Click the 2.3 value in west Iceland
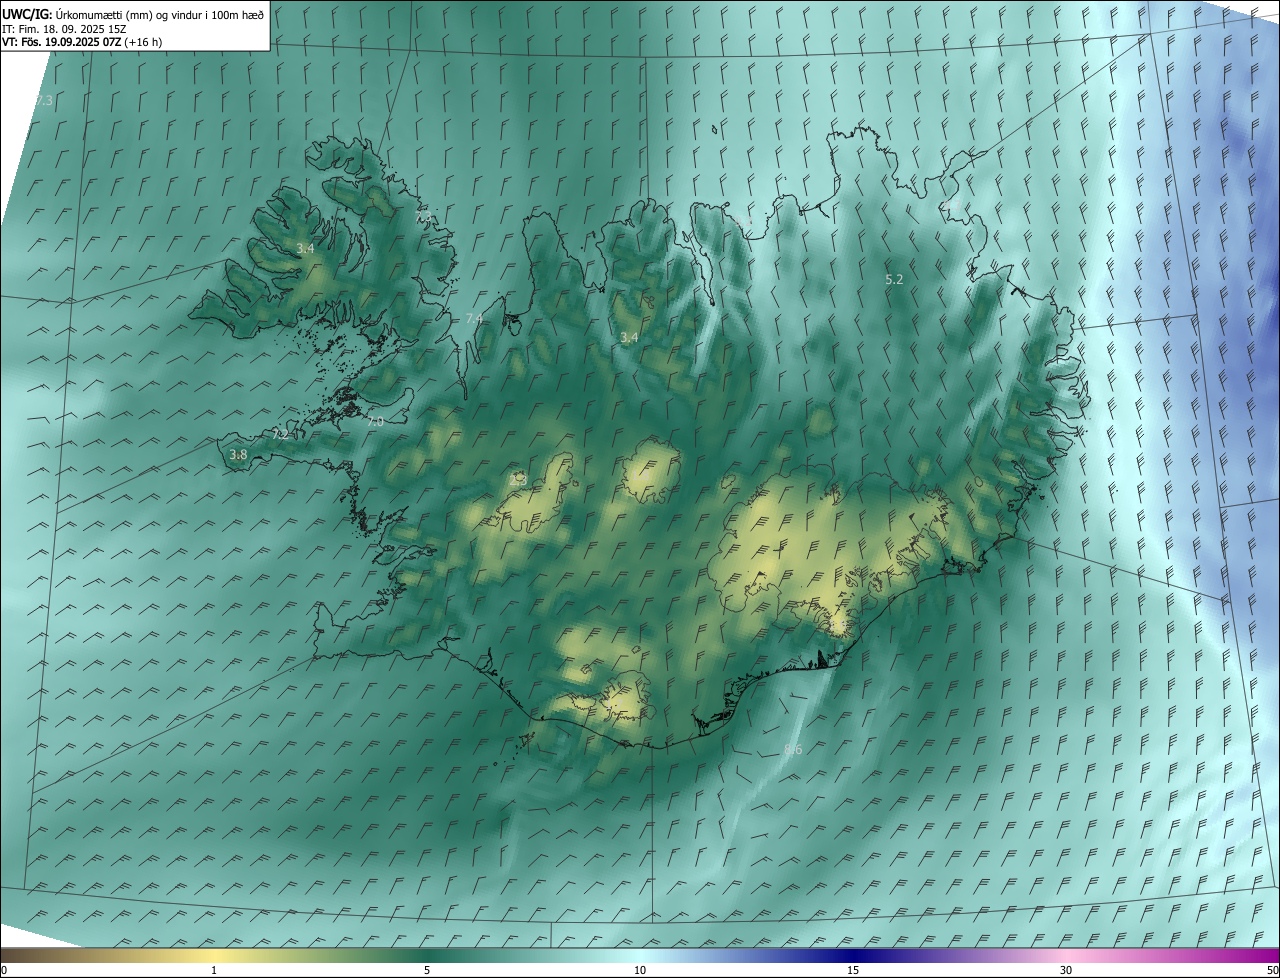This screenshot has width=1280, height=978. (518, 479)
